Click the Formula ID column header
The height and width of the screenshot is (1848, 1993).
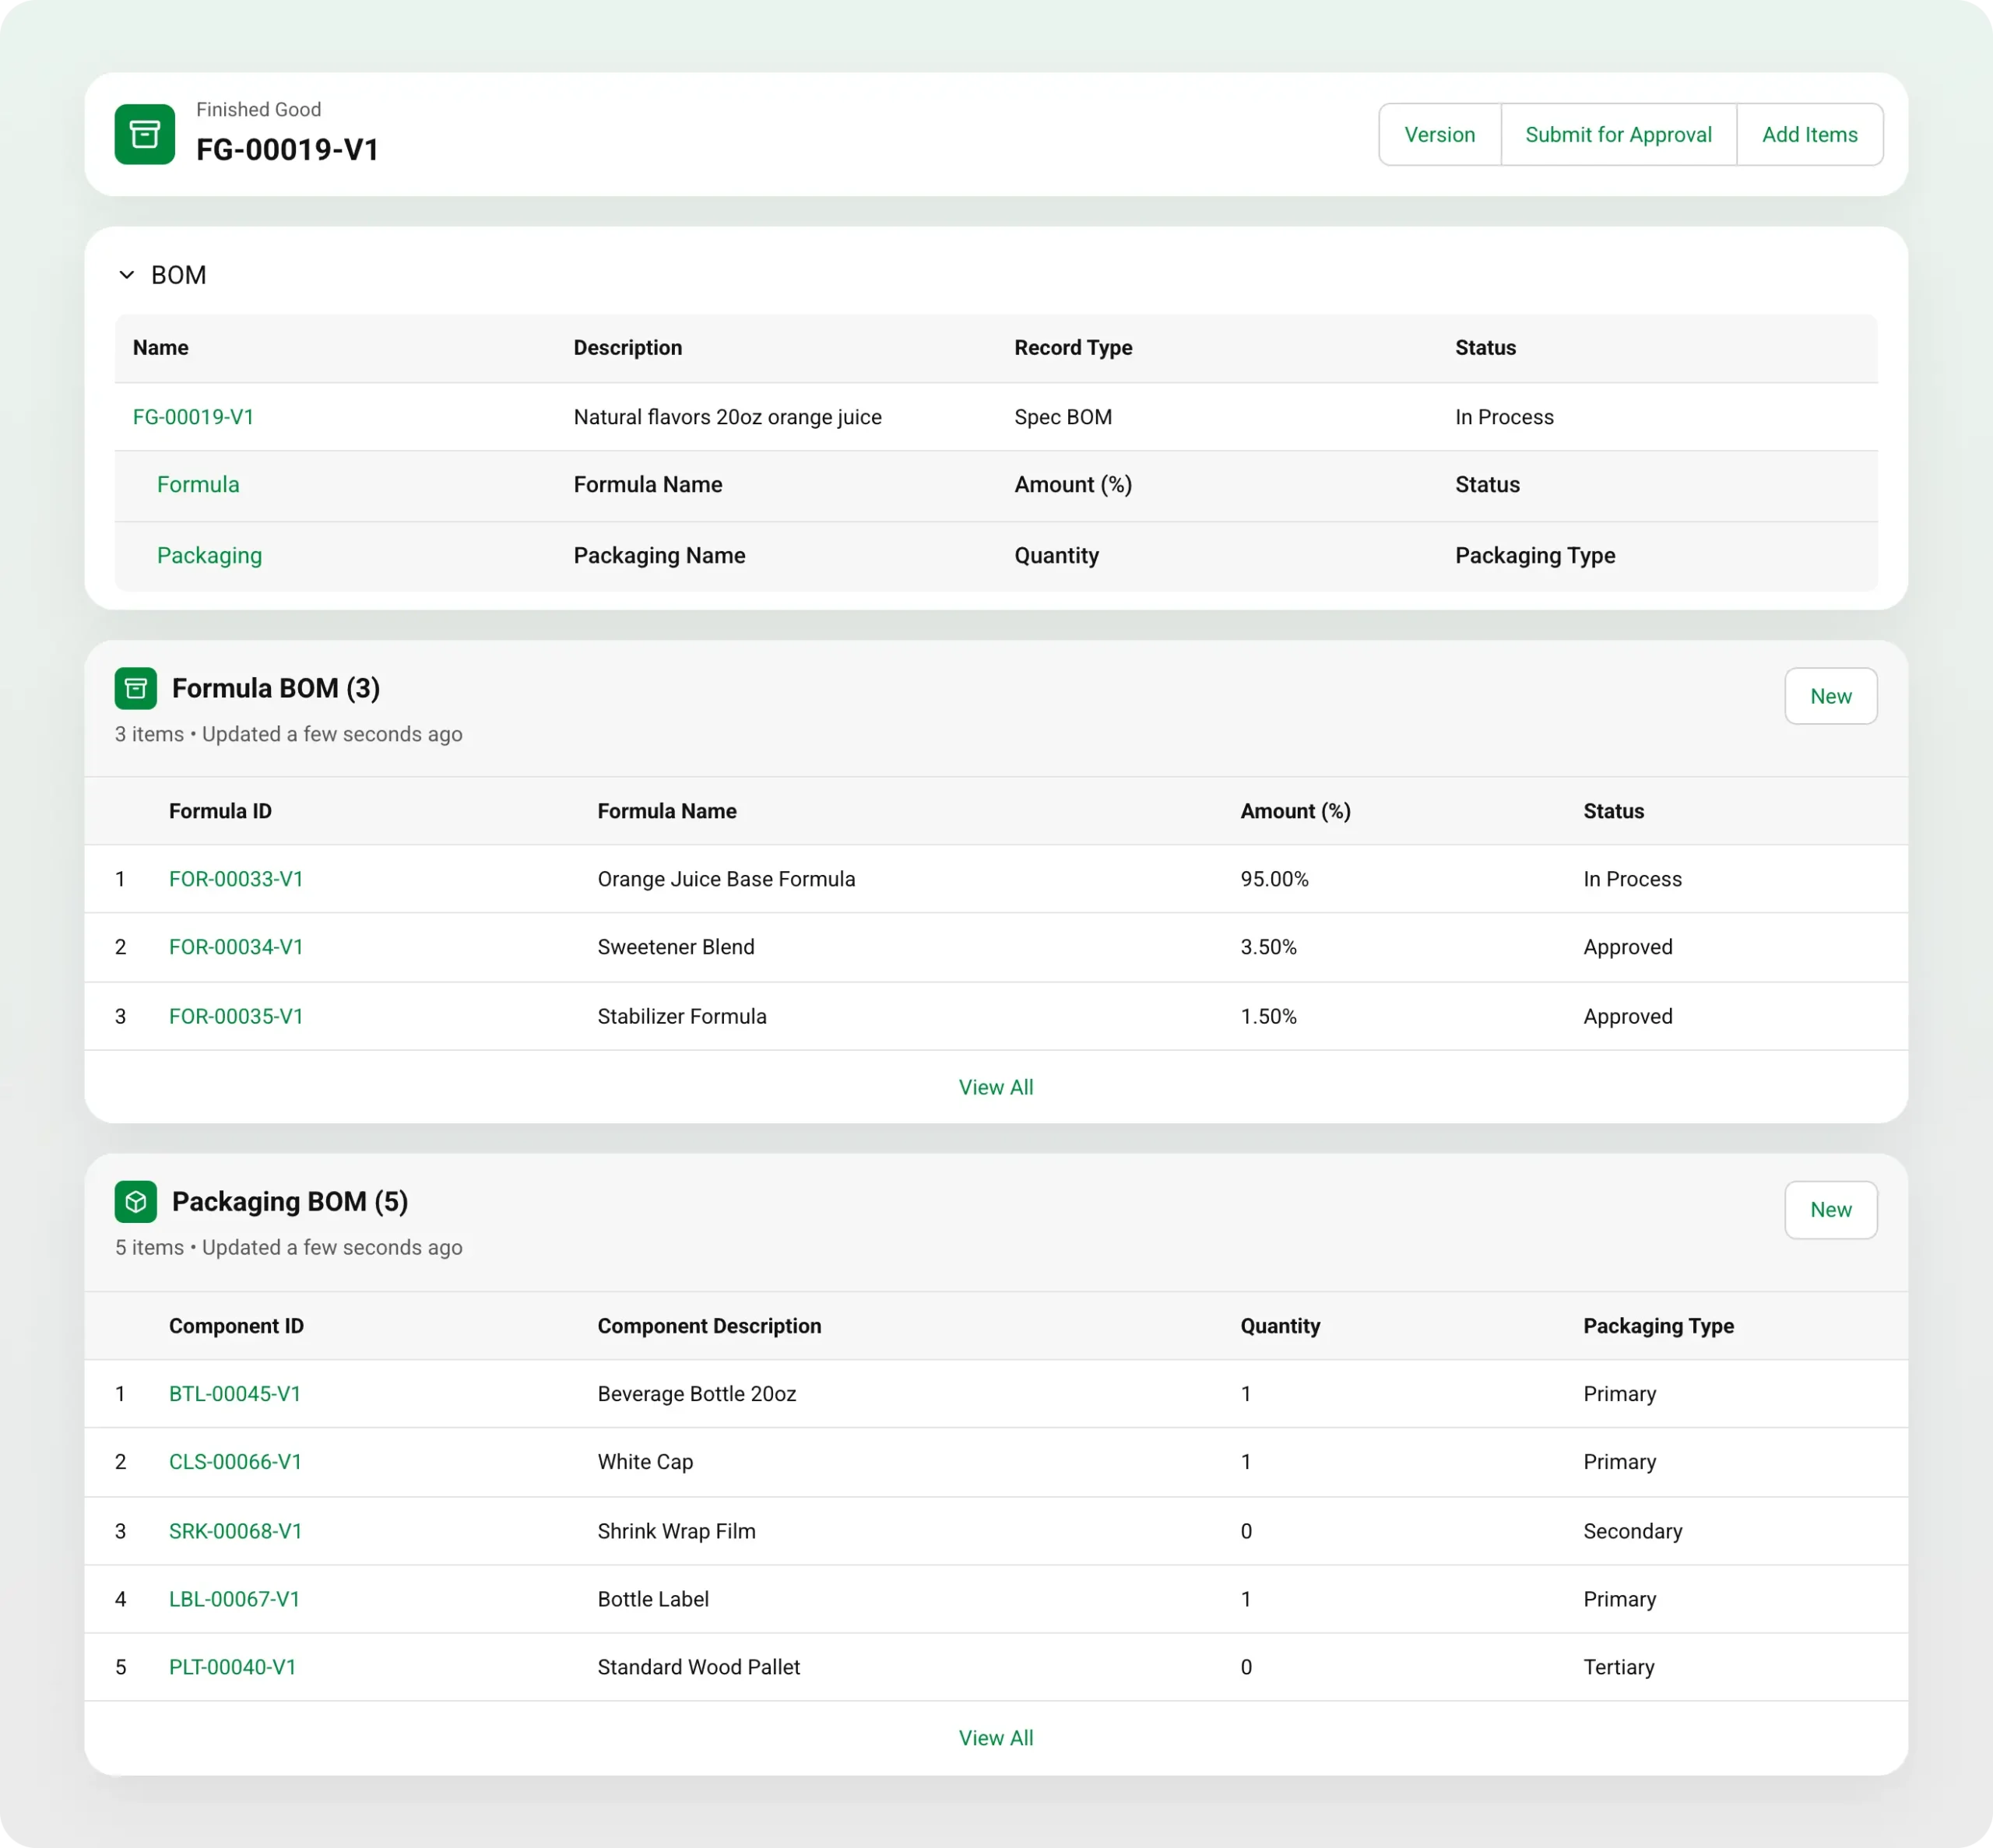pos(220,811)
